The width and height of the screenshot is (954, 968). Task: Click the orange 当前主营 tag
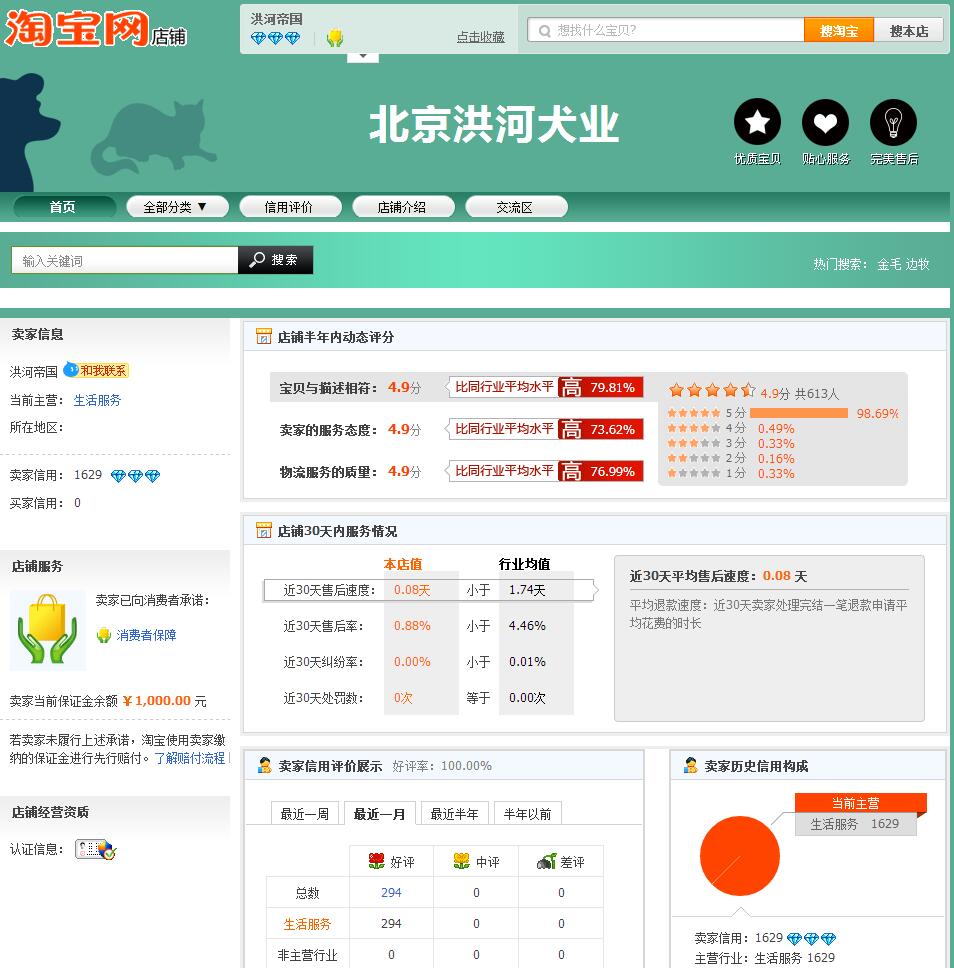point(860,803)
